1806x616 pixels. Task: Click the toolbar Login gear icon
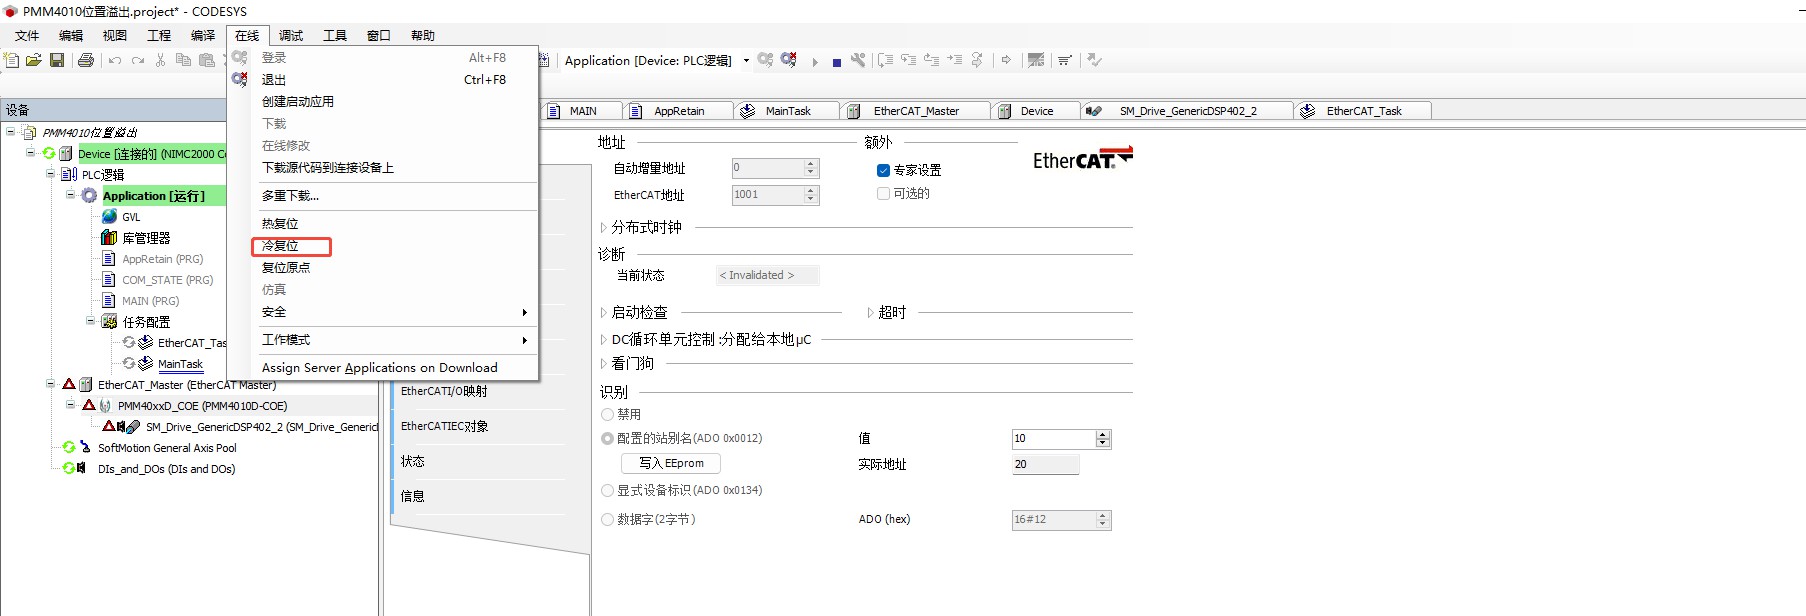coord(765,60)
